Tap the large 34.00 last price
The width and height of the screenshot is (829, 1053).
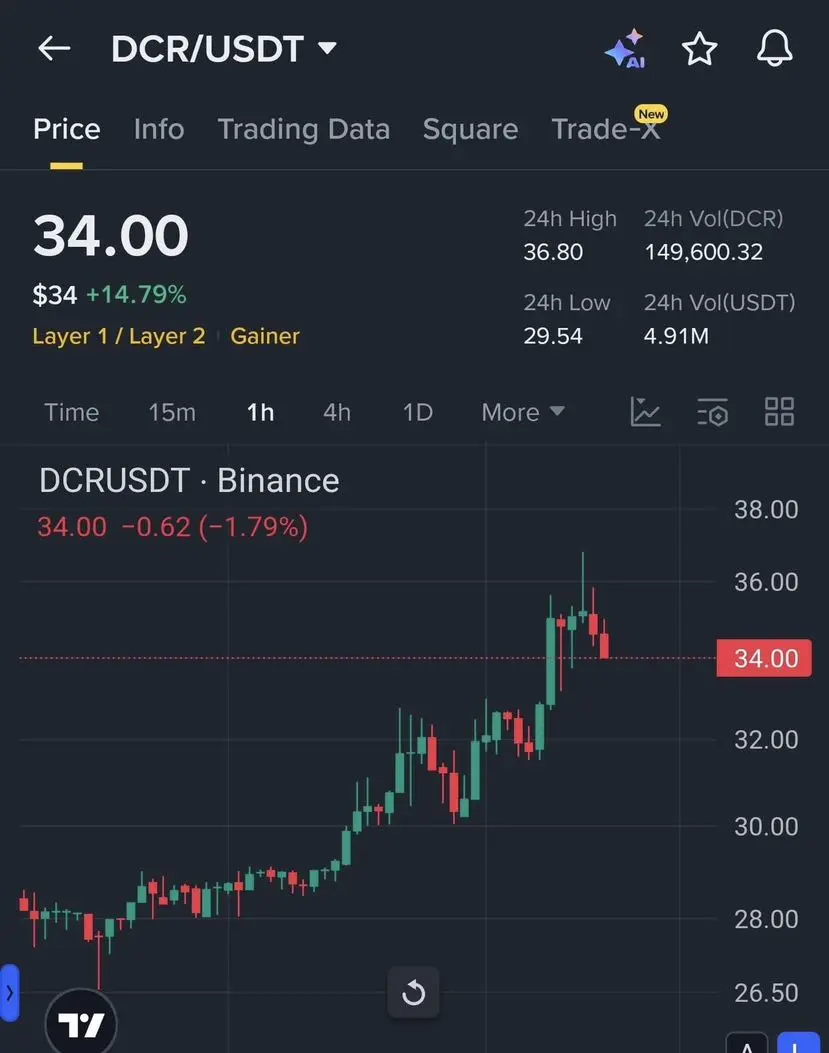[111, 235]
